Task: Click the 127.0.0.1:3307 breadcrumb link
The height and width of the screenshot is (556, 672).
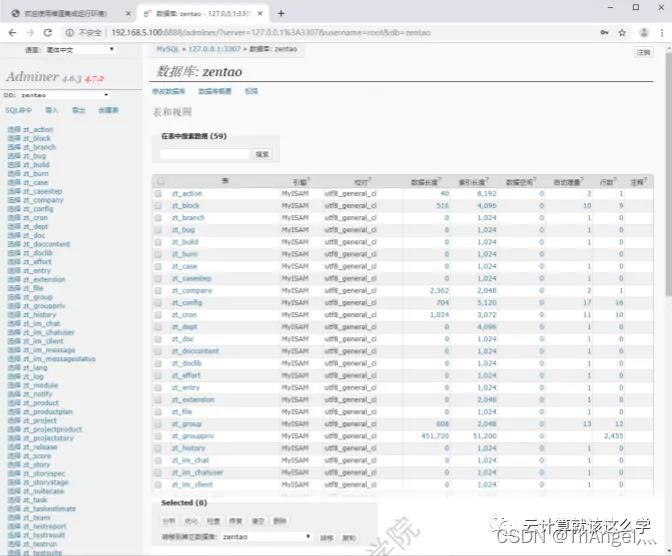Action: coord(214,49)
